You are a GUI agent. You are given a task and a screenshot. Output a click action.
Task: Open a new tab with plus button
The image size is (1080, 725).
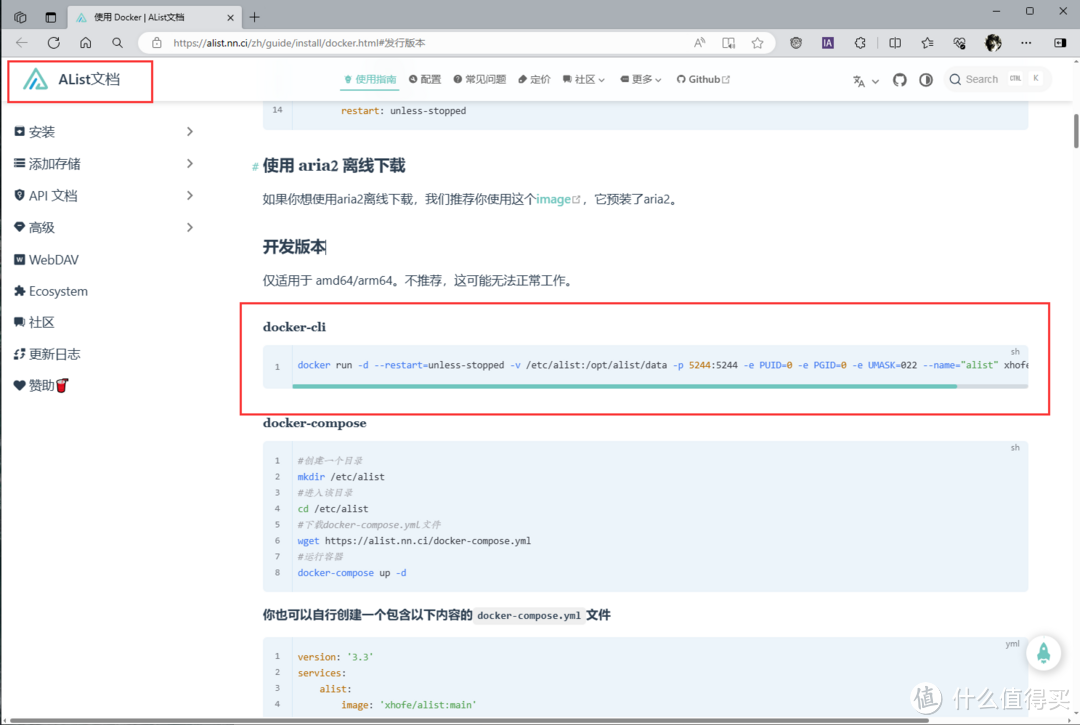[x=255, y=17]
